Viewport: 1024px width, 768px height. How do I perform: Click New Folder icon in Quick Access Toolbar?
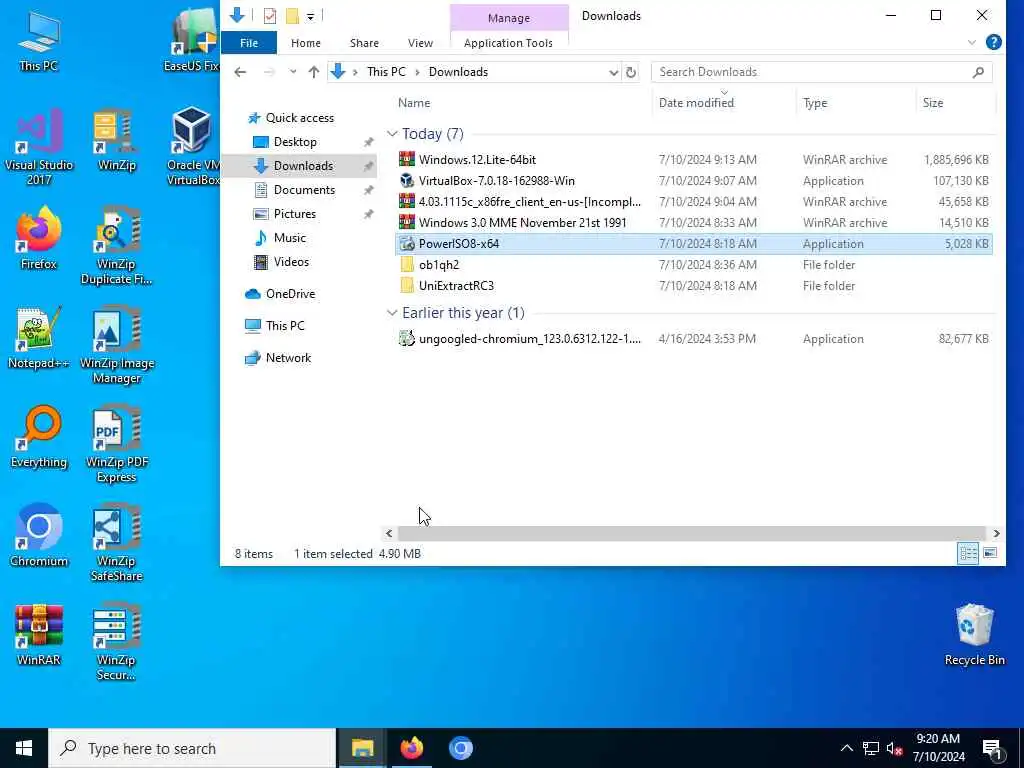292,16
